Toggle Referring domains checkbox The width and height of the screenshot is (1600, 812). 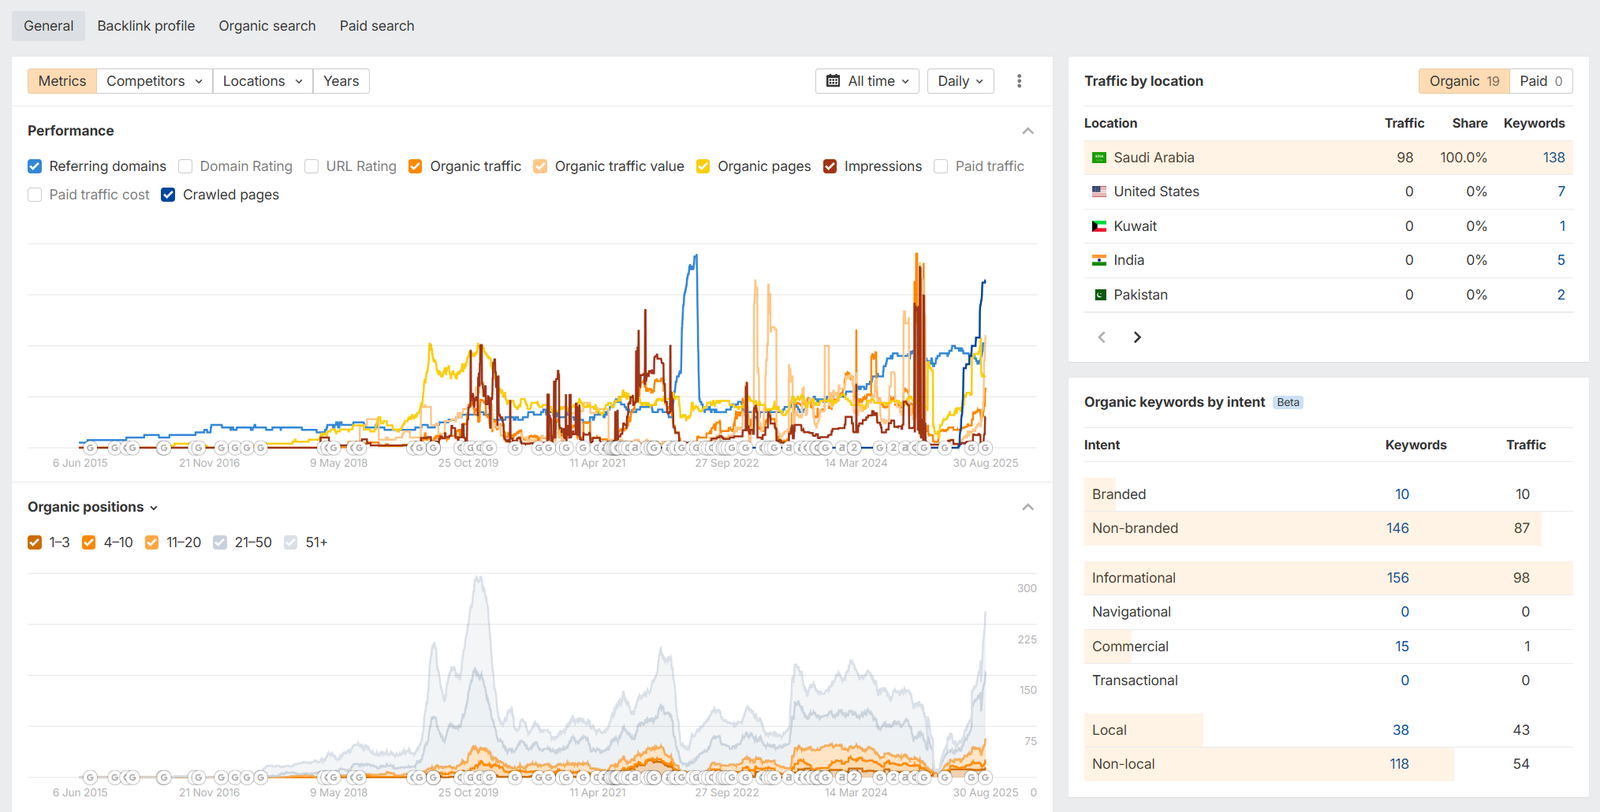35,166
